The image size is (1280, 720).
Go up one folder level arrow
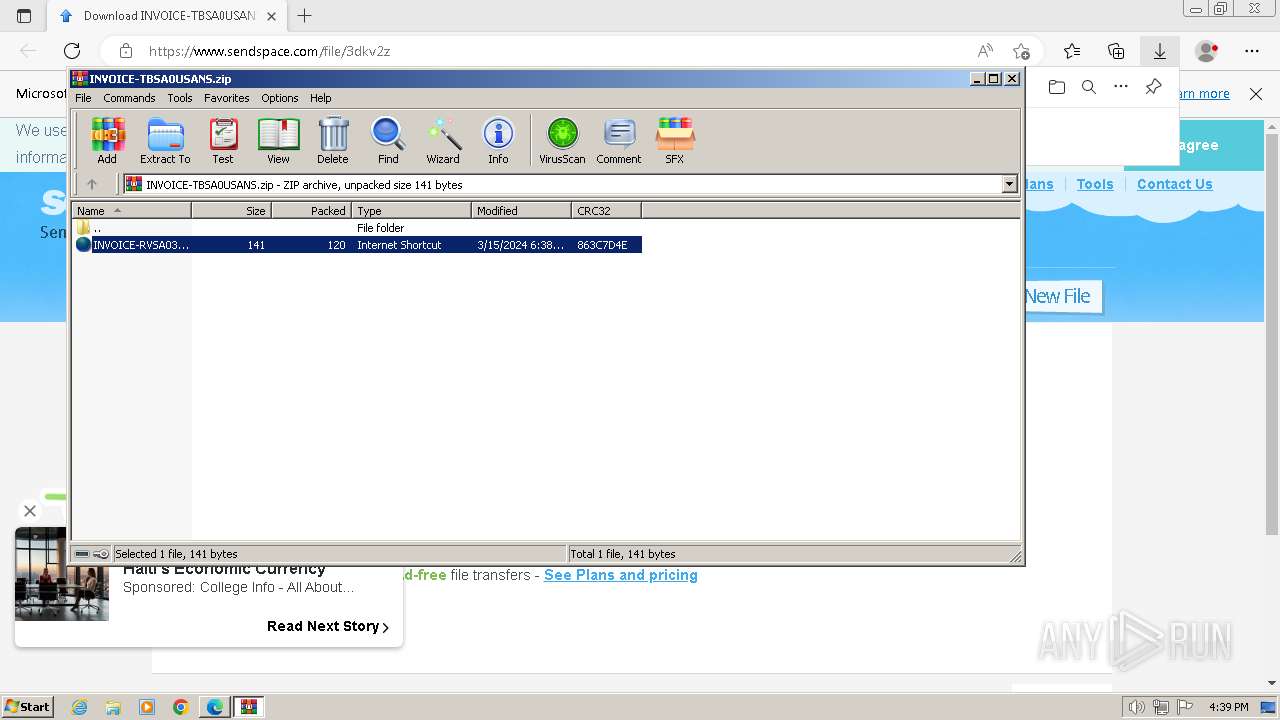(x=92, y=184)
